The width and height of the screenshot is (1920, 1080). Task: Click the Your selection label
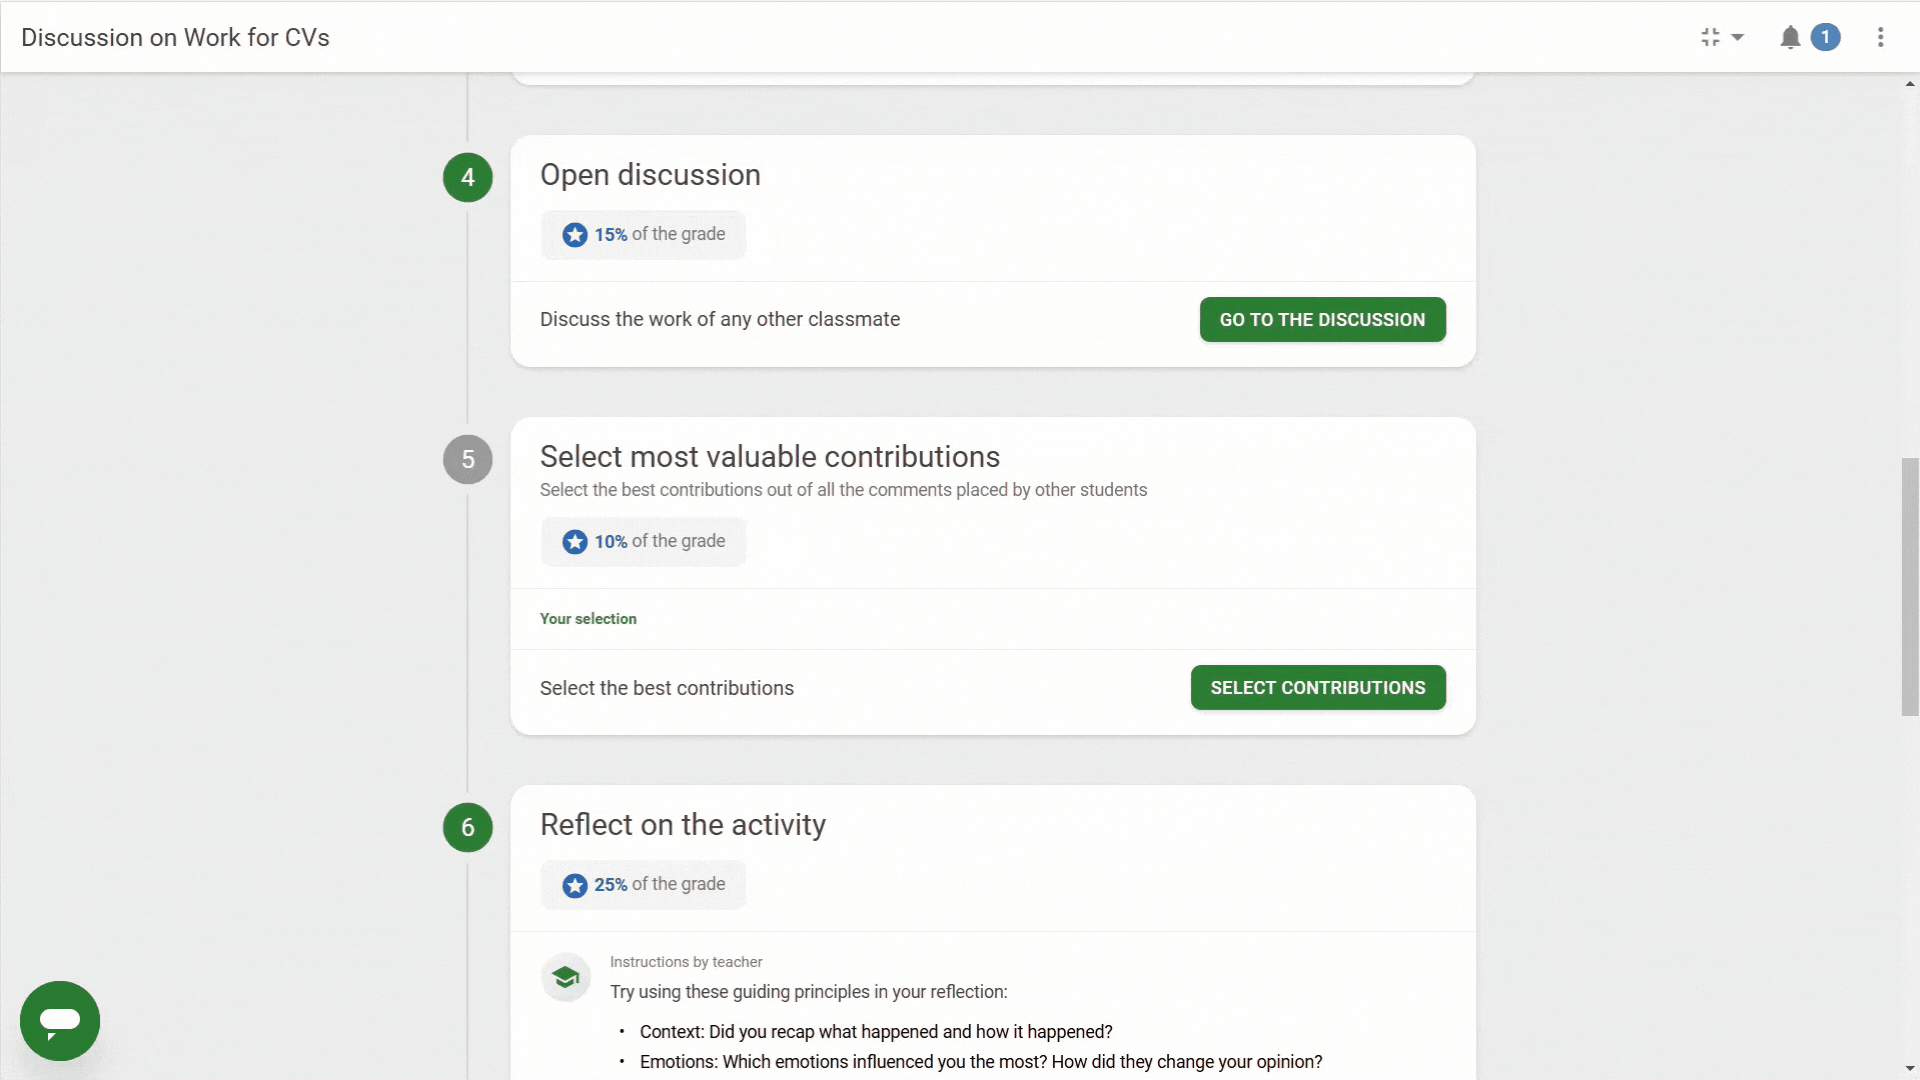[588, 619]
